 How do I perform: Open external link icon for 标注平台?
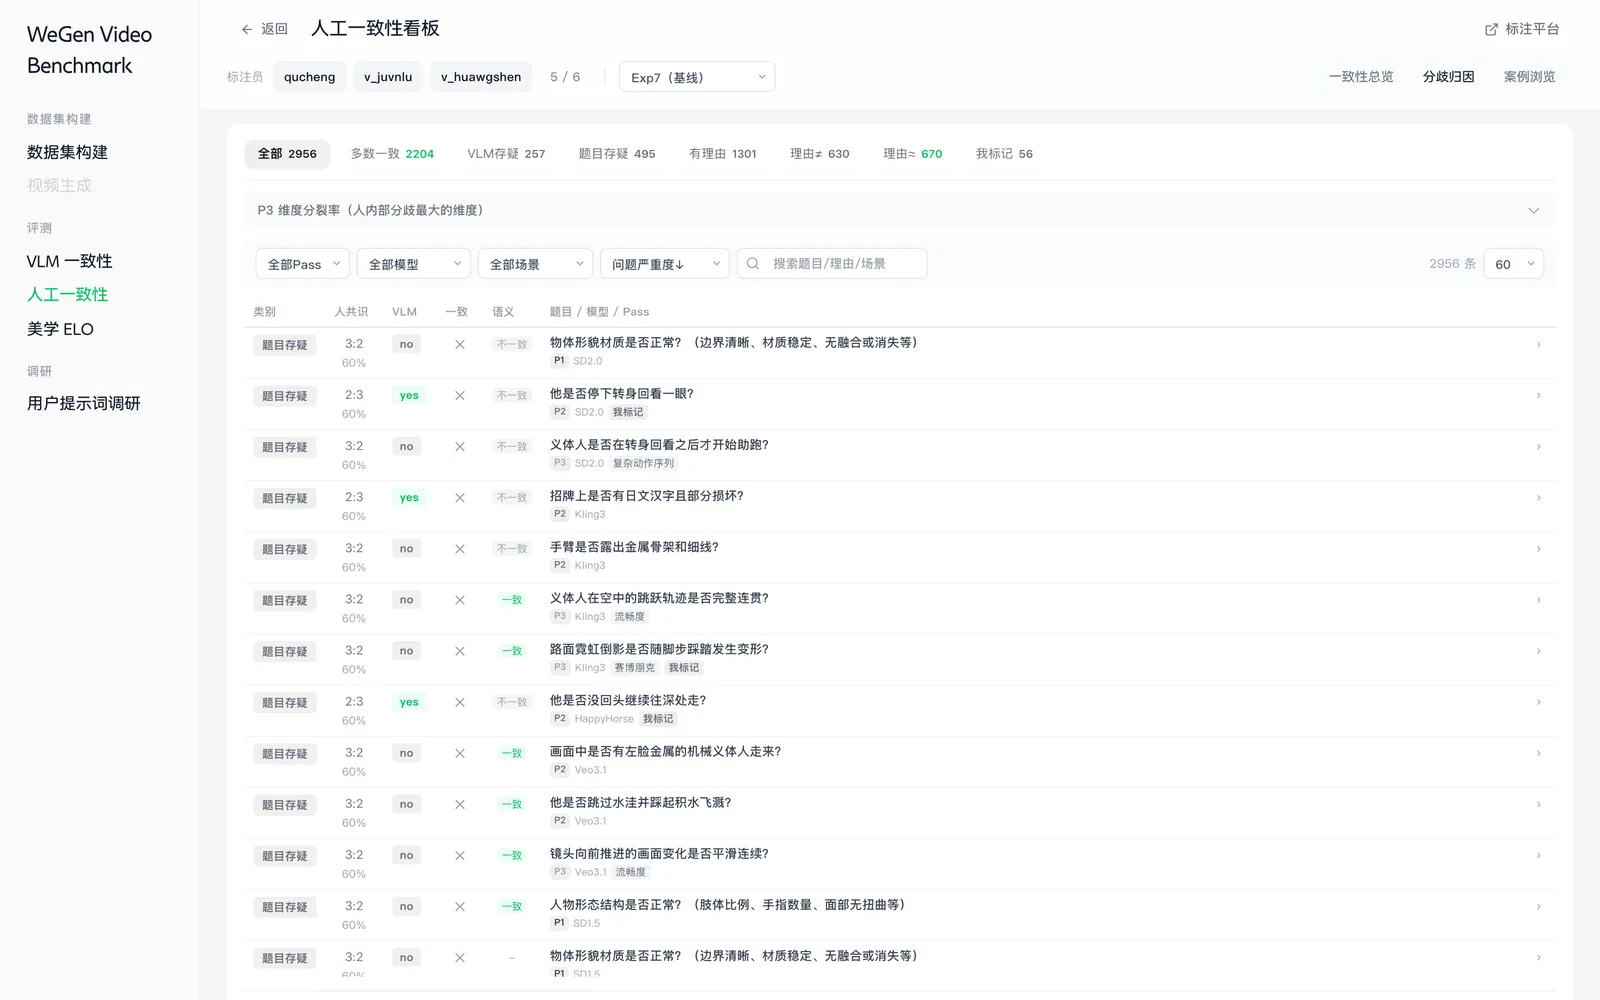click(x=1491, y=29)
